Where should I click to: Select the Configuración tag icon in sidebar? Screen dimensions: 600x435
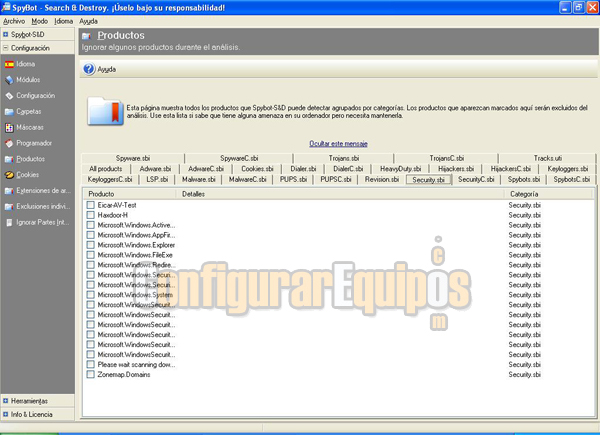click(9, 96)
